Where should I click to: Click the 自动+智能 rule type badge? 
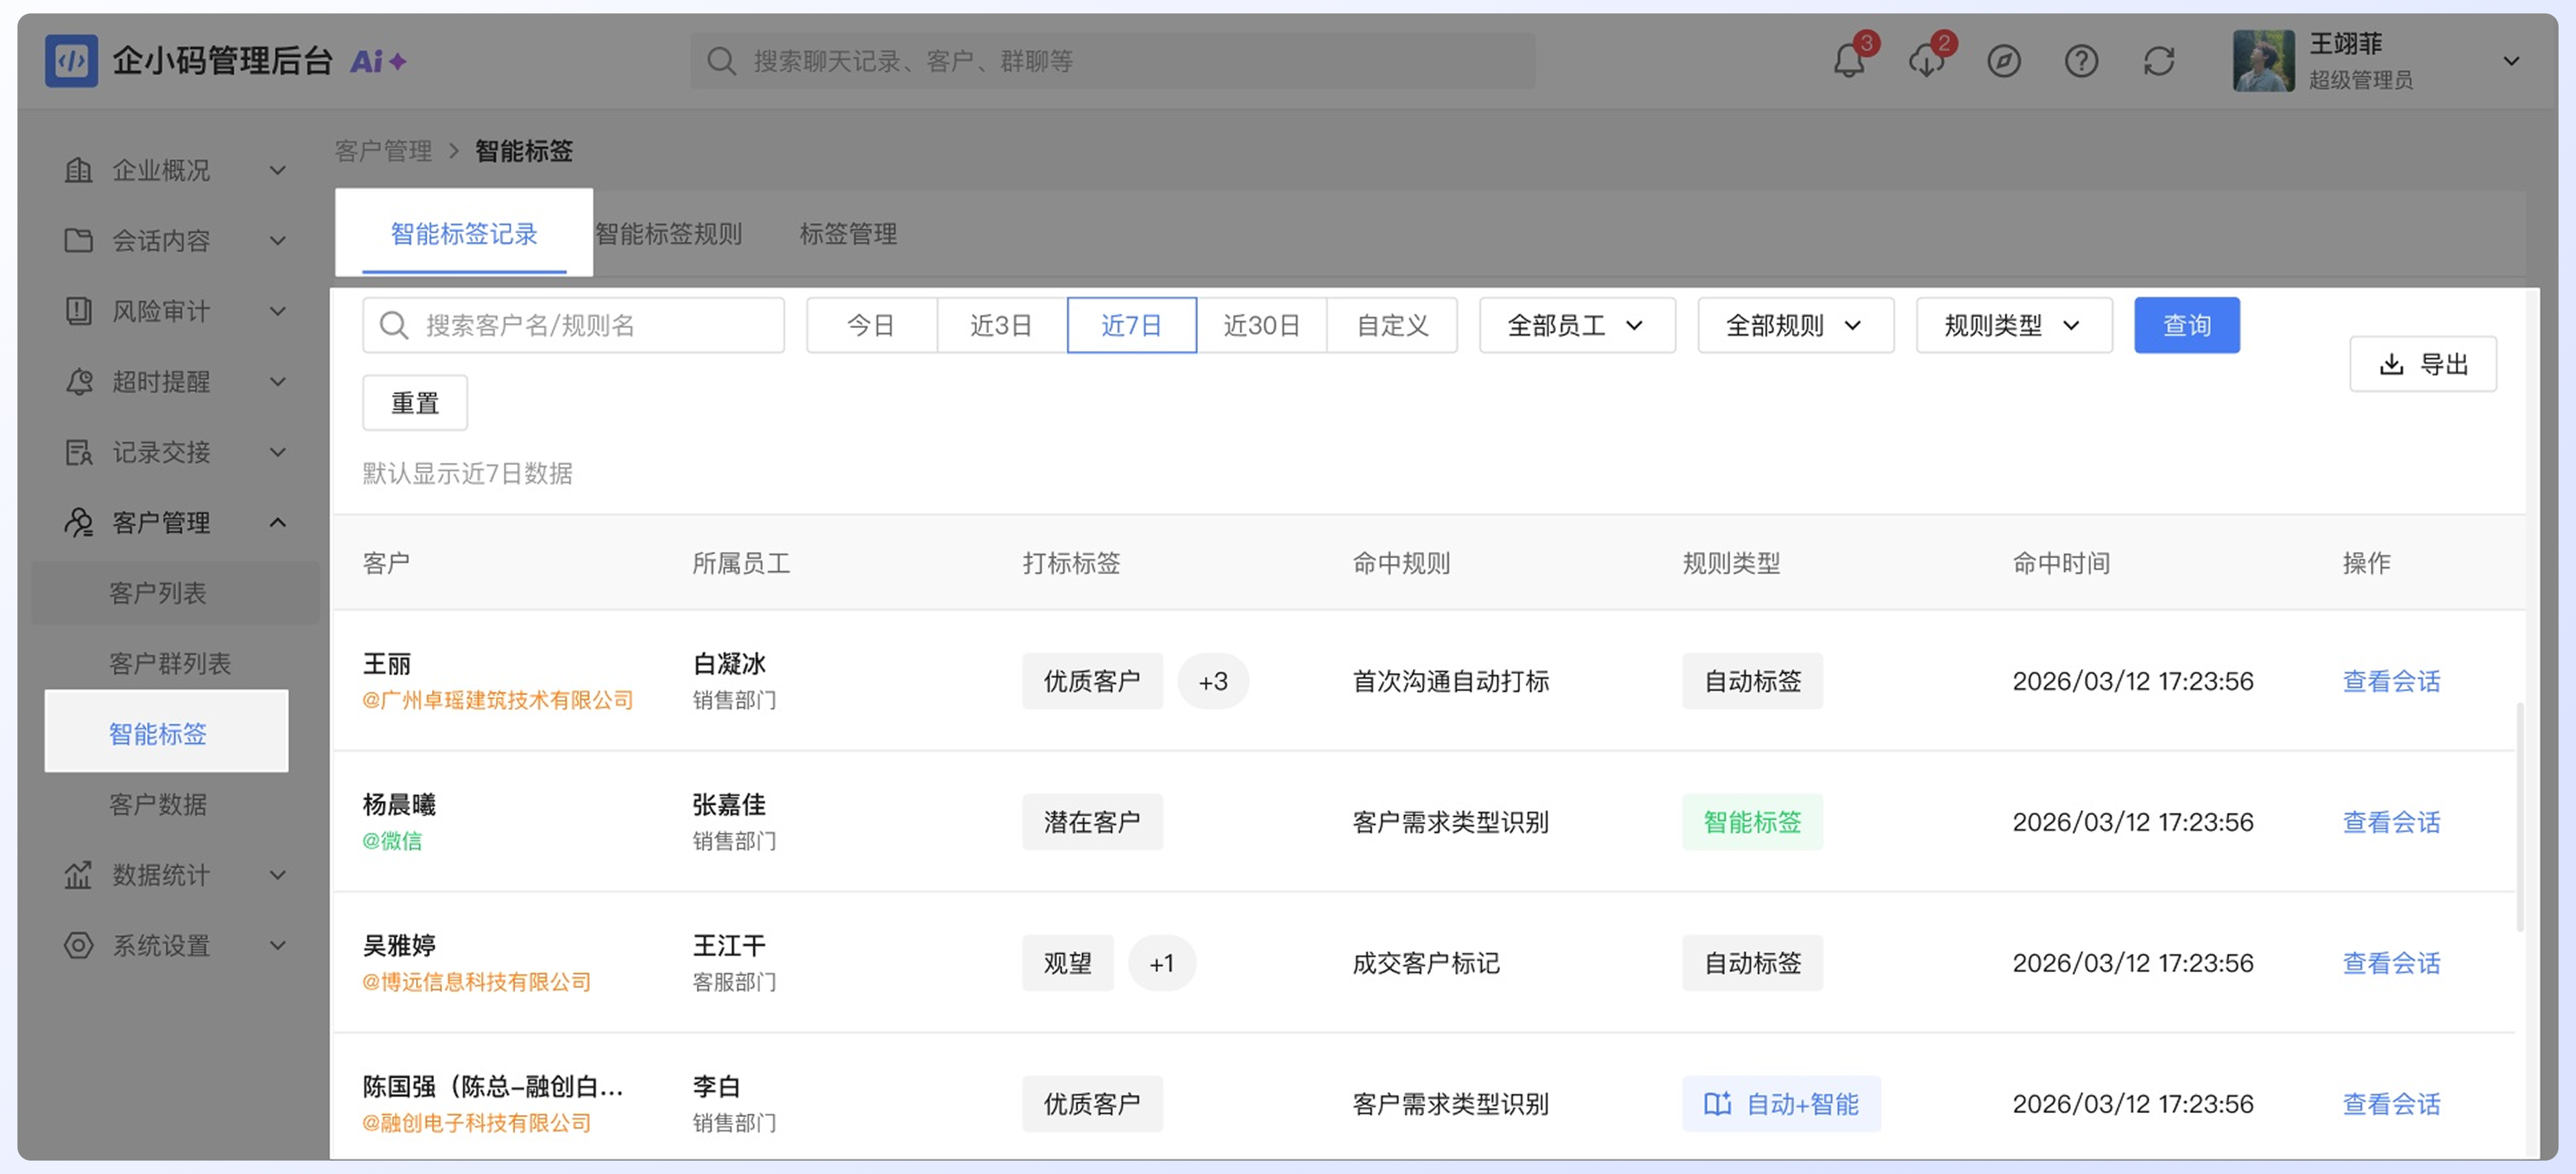click(1781, 1104)
